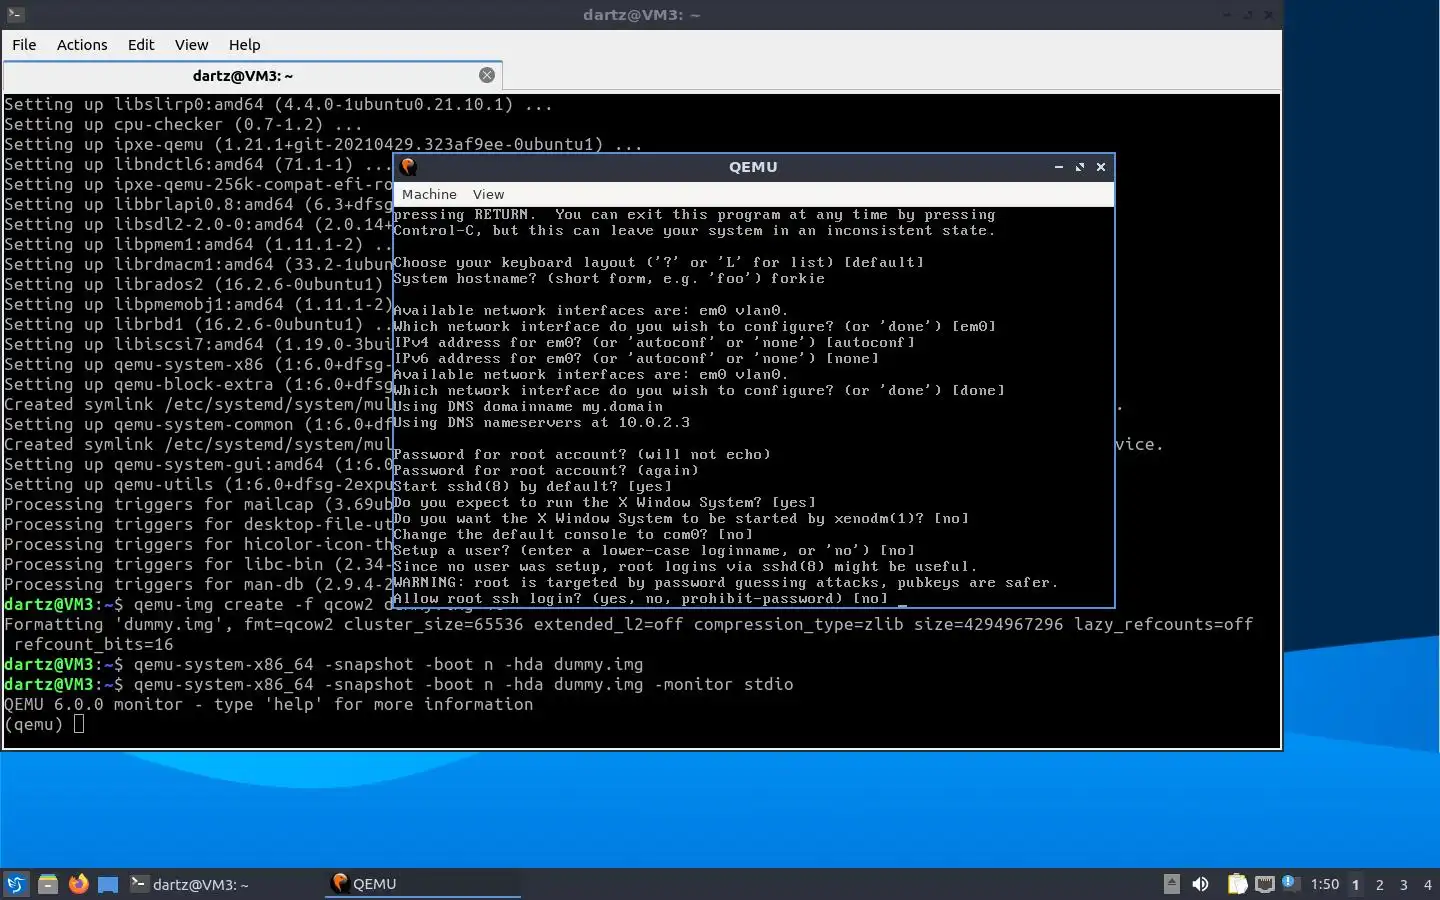Switch to workspace 1 in pager
Screen dimensions: 1440x900
(x=1356, y=884)
